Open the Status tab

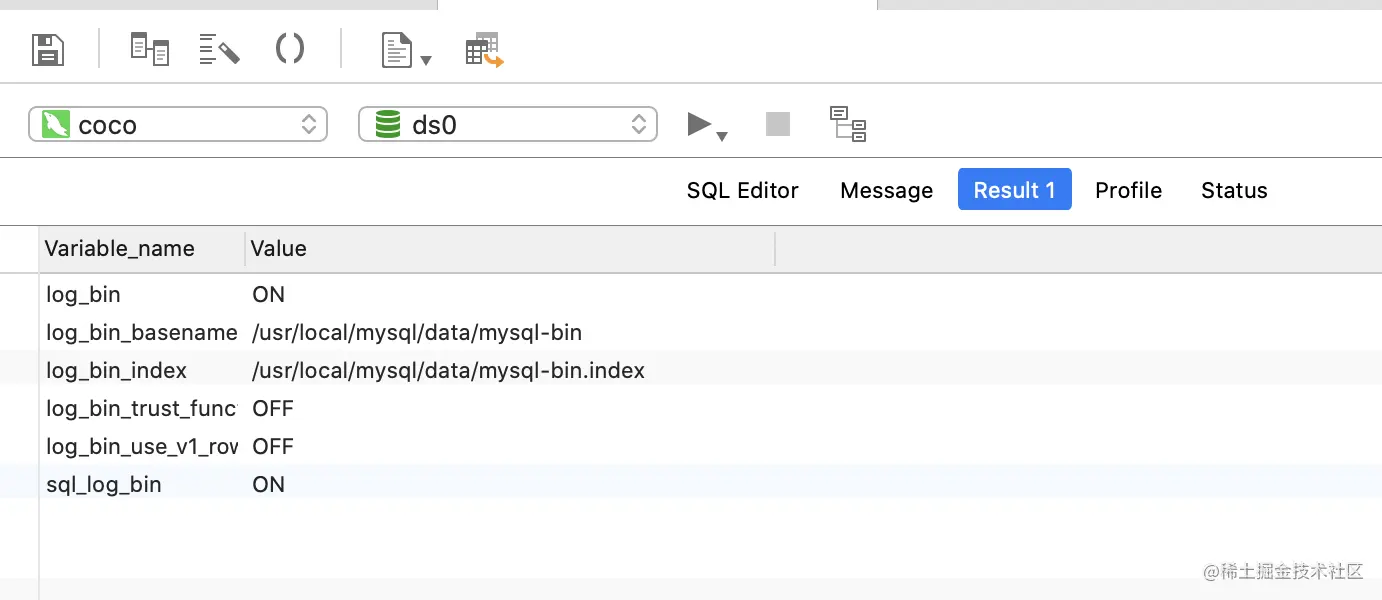tap(1234, 190)
